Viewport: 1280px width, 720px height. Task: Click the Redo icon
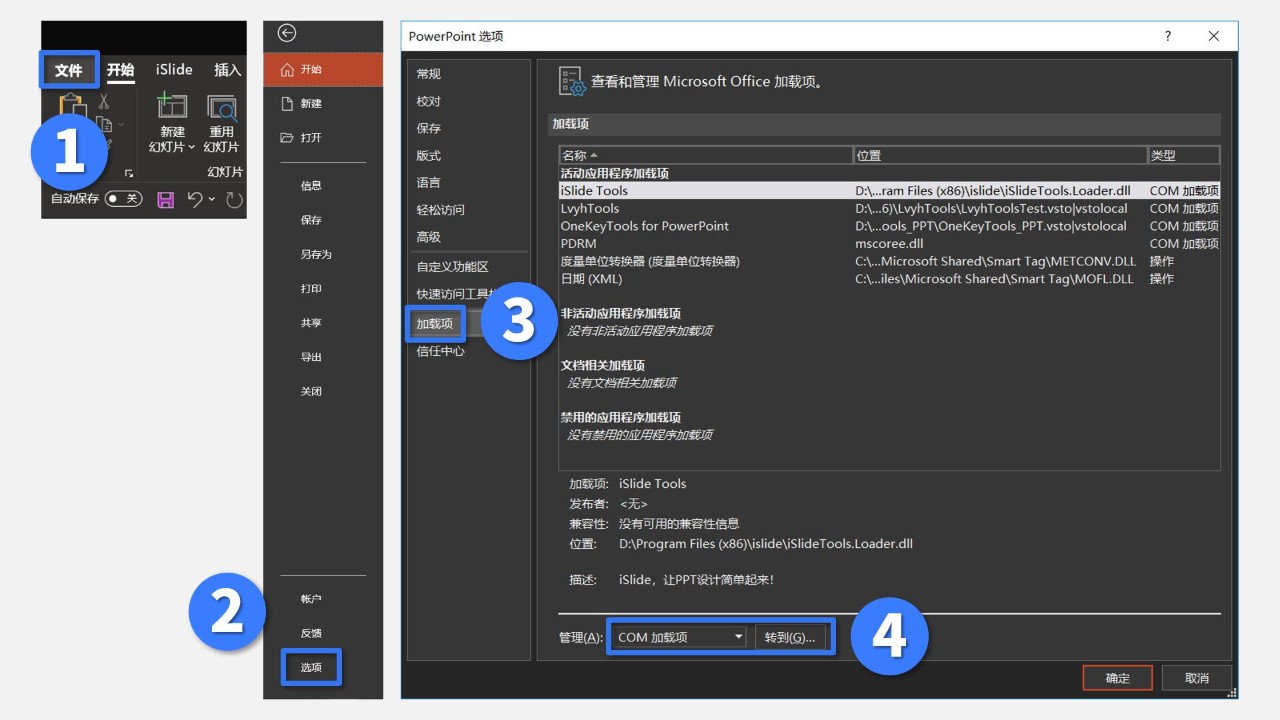(x=232, y=200)
